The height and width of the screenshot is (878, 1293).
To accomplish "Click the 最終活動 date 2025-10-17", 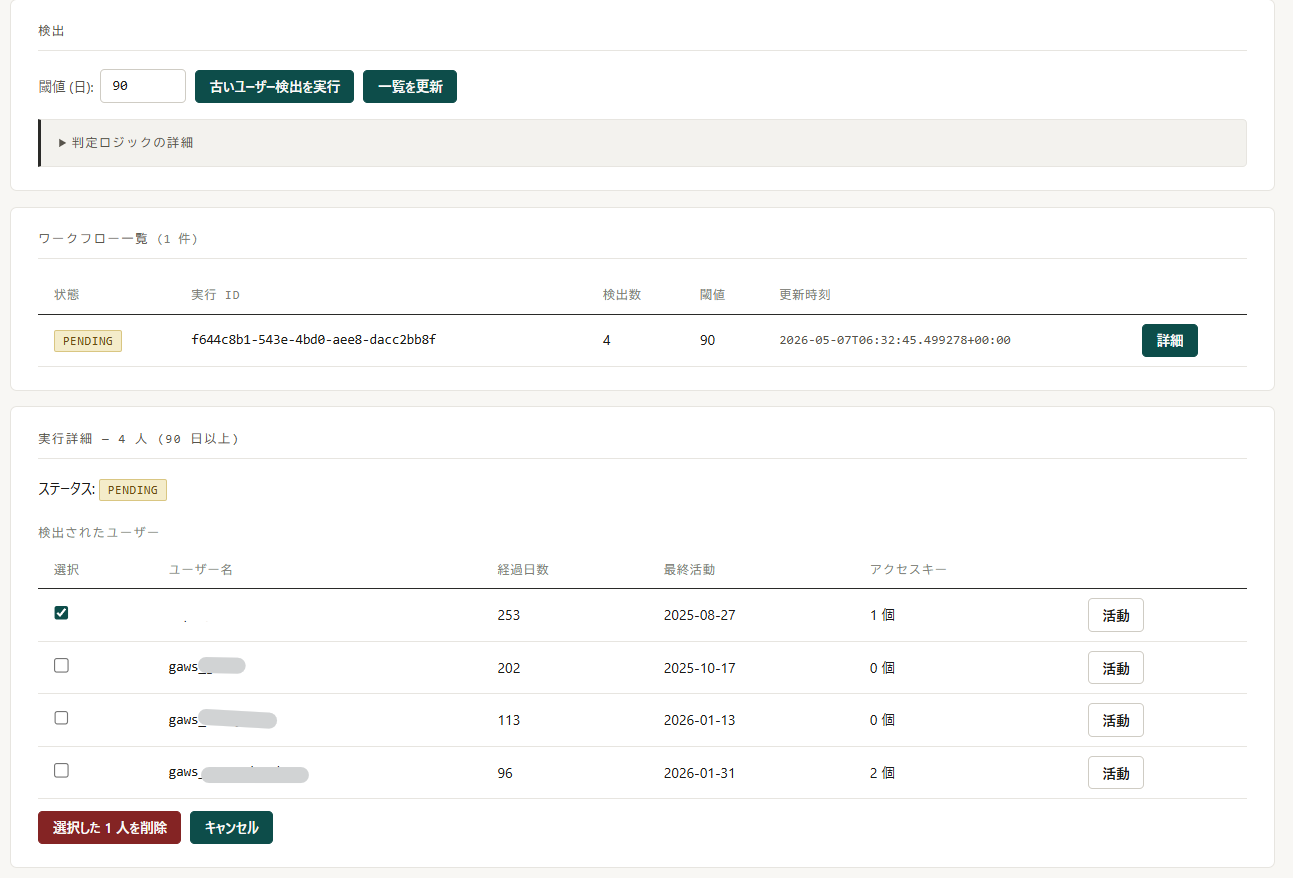I will pos(699,668).
